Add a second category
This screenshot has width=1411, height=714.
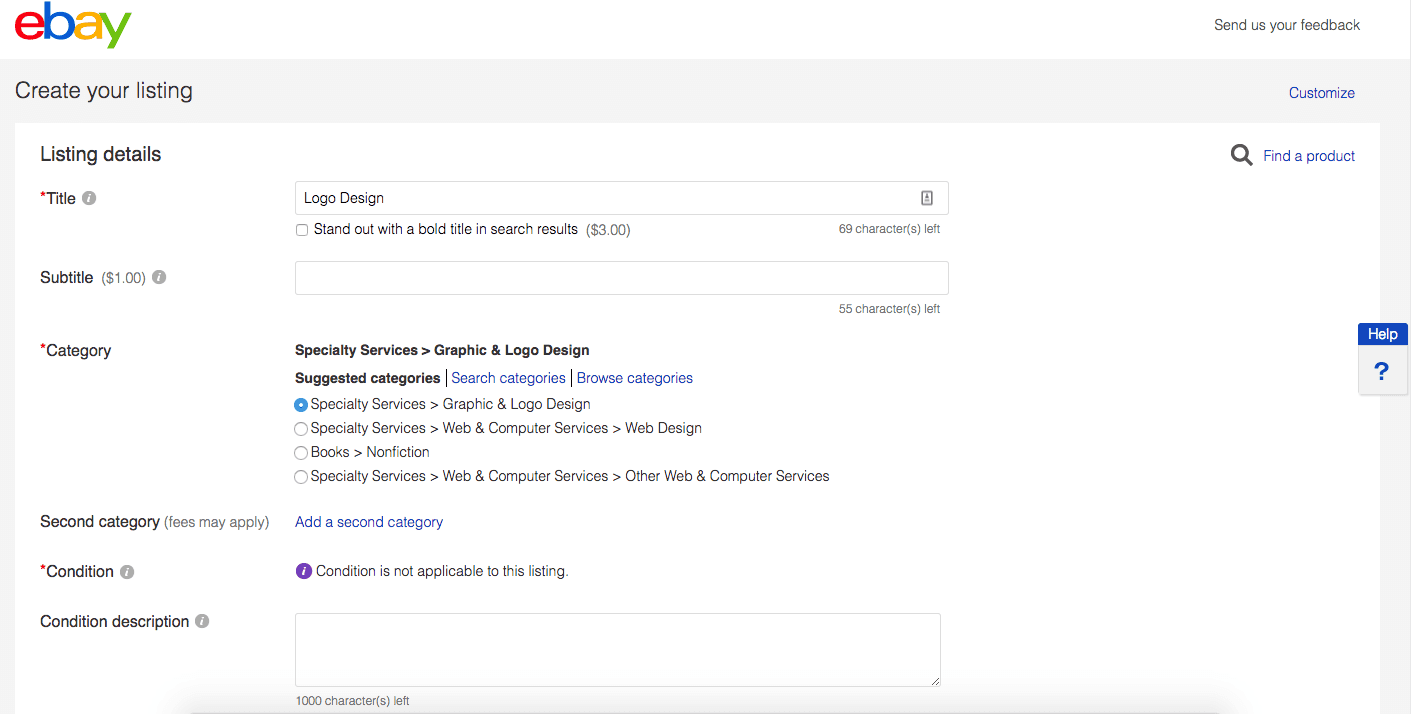point(368,521)
